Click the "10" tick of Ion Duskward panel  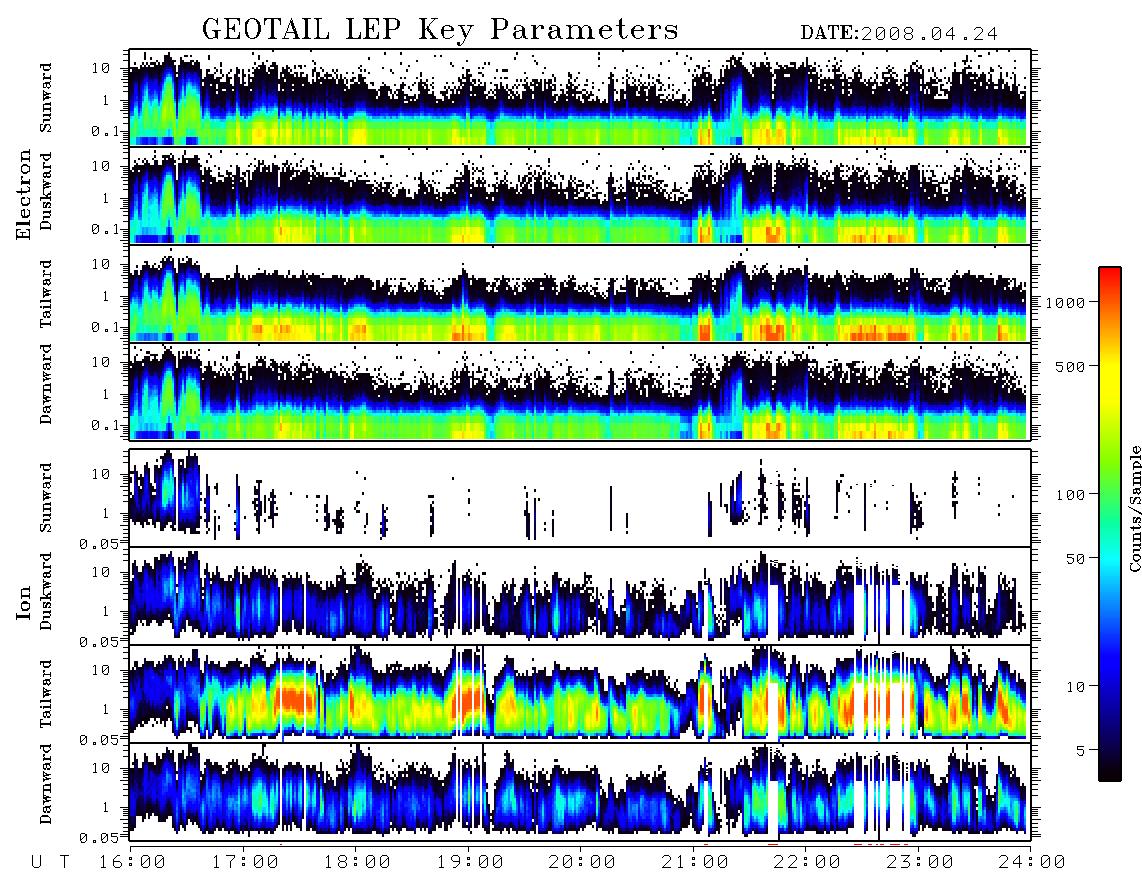(100, 572)
